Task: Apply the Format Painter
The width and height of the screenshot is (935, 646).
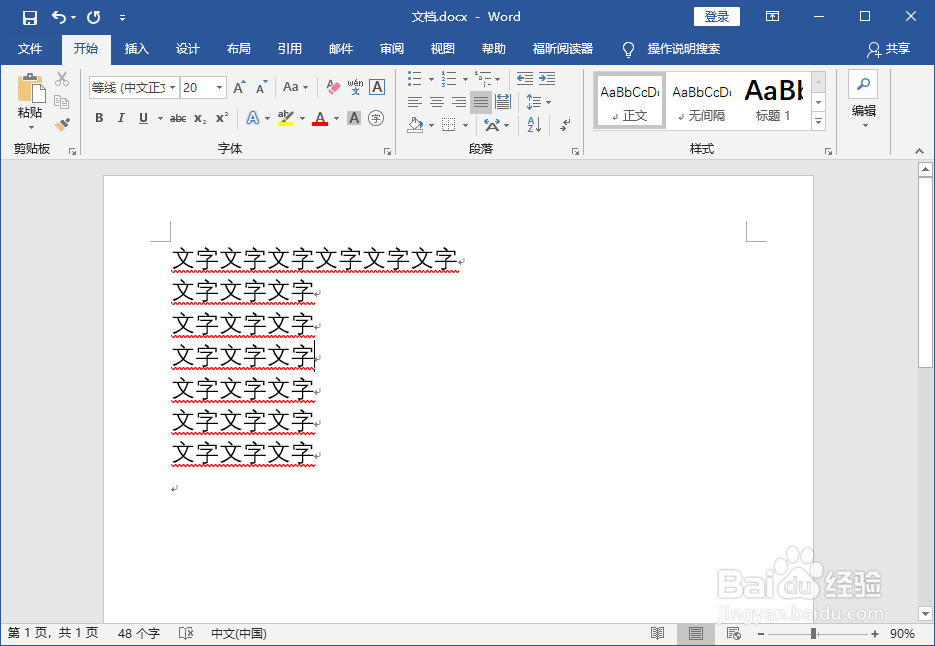Action: [x=60, y=124]
